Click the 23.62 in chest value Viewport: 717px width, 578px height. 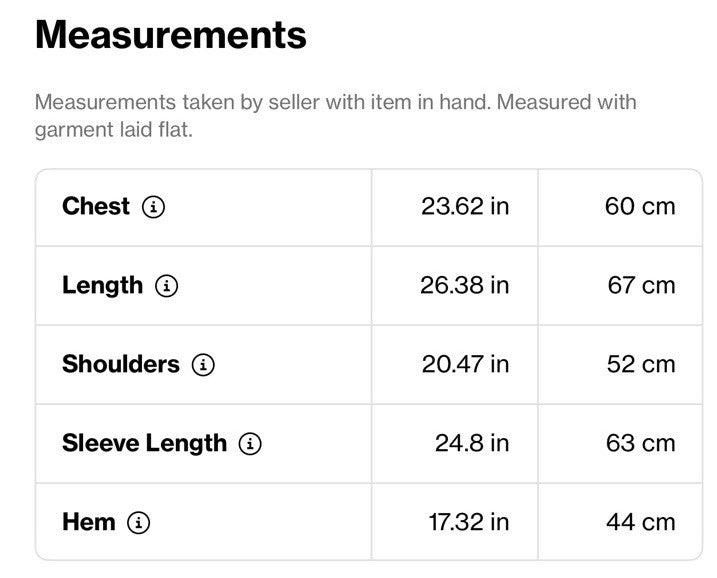(465, 206)
